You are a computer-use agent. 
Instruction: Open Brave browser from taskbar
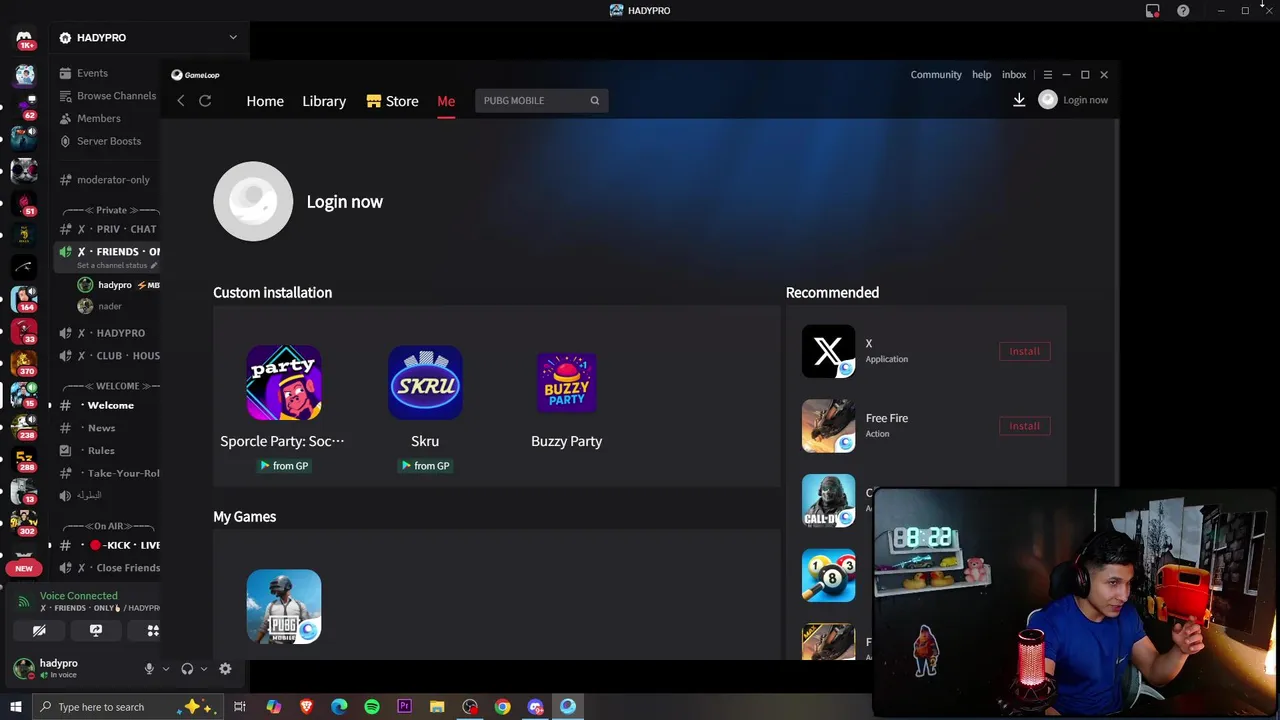click(x=306, y=707)
